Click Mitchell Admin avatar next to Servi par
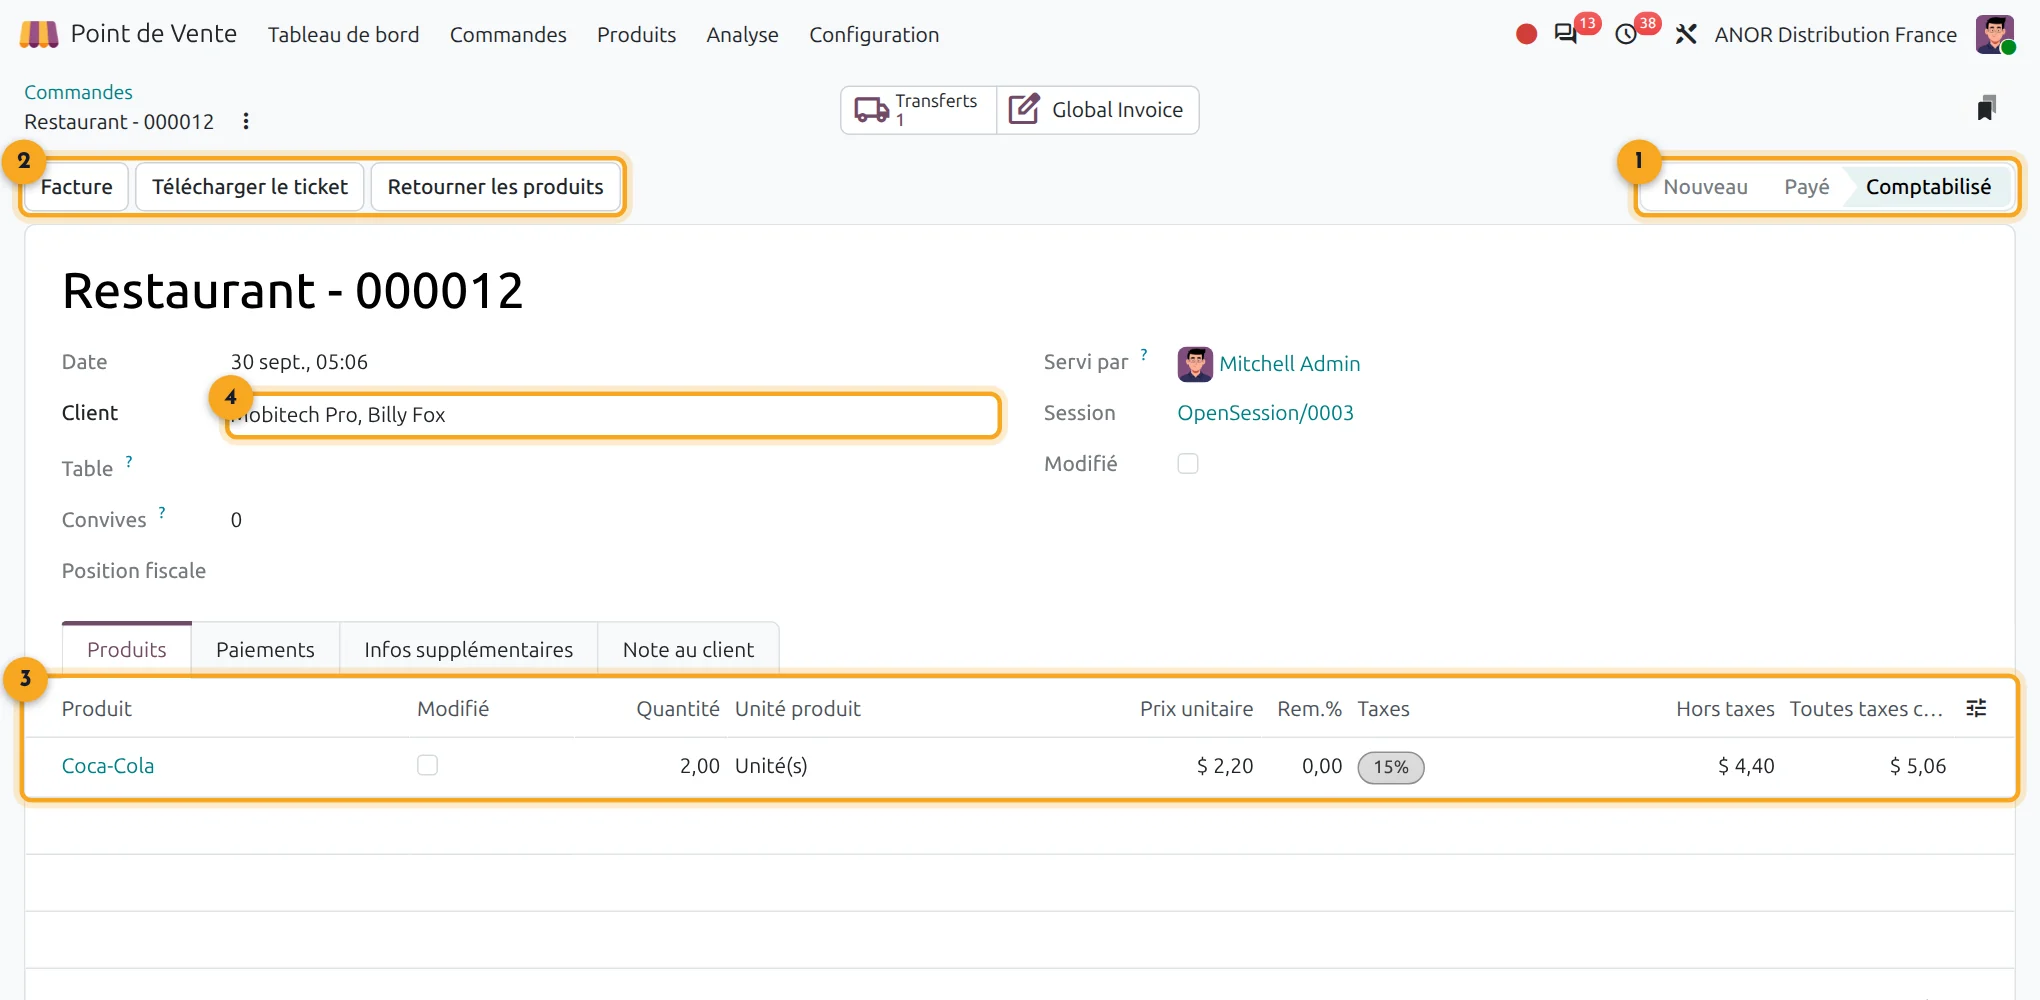 [x=1195, y=364]
